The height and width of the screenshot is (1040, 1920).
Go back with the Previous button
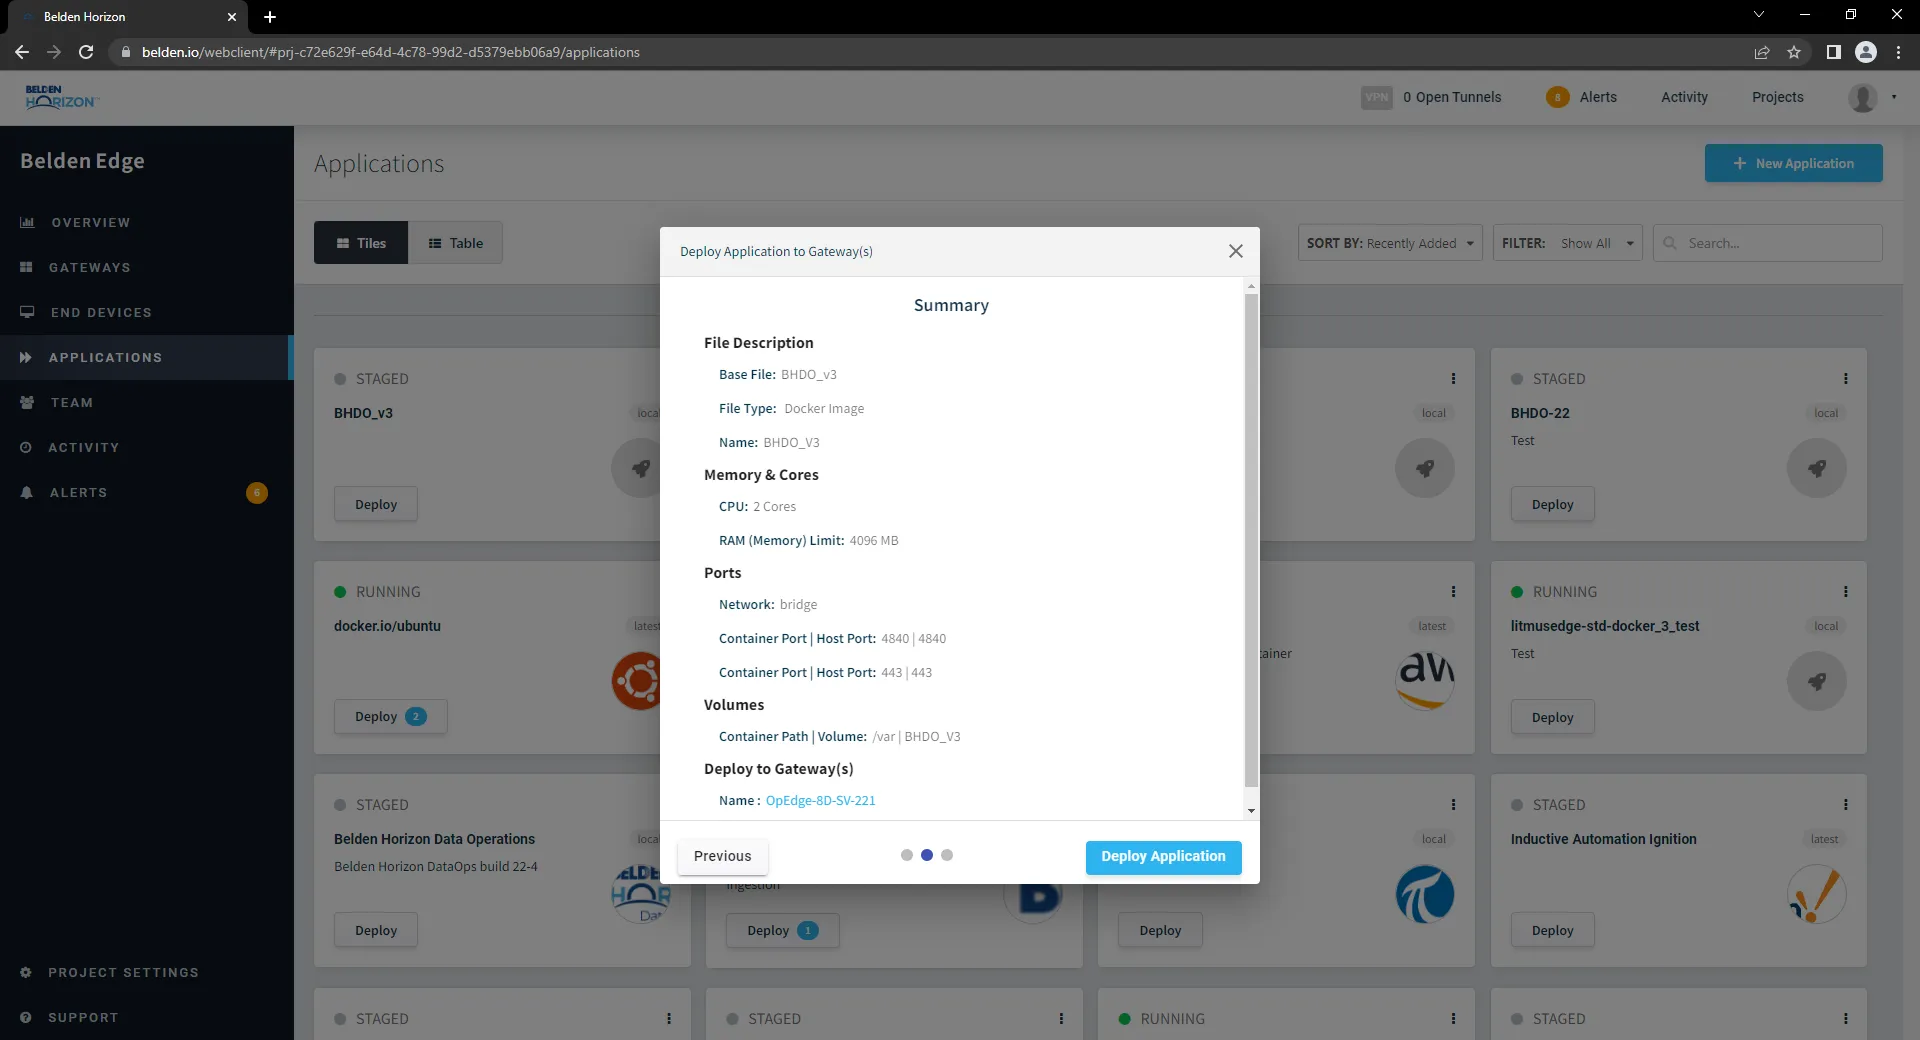pos(722,856)
